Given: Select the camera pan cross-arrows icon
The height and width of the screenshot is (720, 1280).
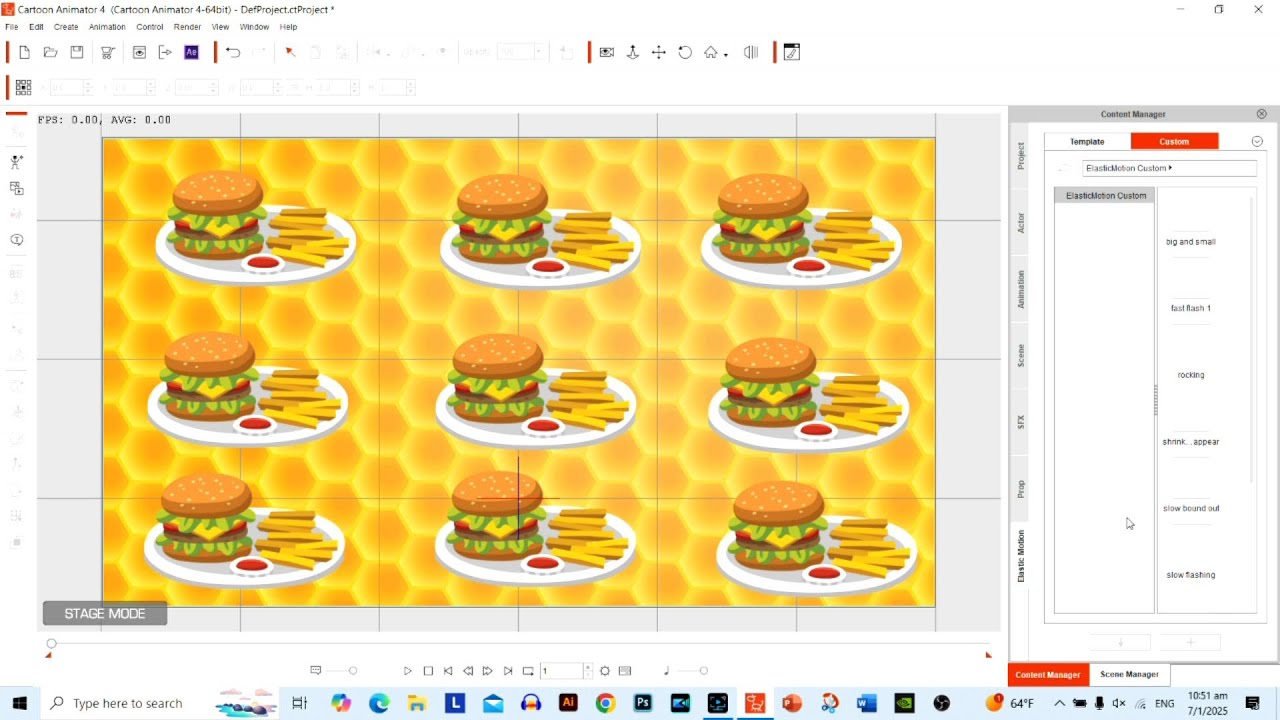Looking at the screenshot, I should (659, 52).
